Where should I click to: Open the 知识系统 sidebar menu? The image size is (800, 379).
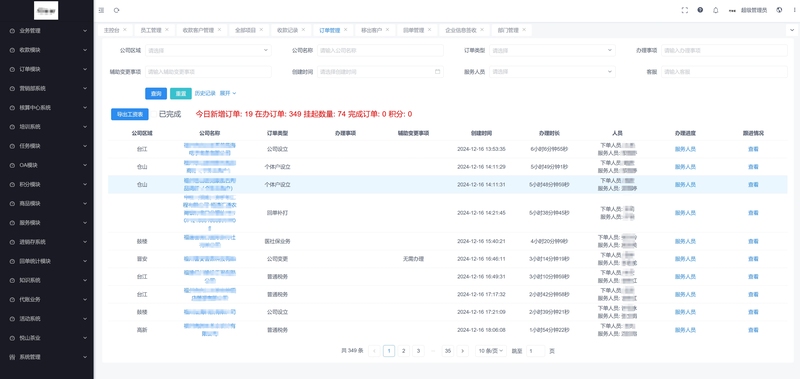pyautogui.click(x=46, y=280)
